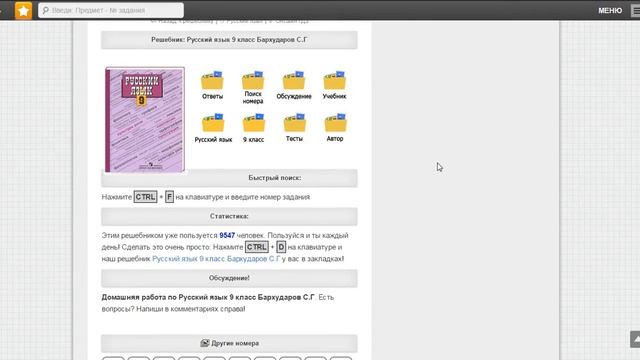This screenshot has height=360, width=640.
Task: Click the orange star bookmark icon
Action: click(x=23, y=11)
